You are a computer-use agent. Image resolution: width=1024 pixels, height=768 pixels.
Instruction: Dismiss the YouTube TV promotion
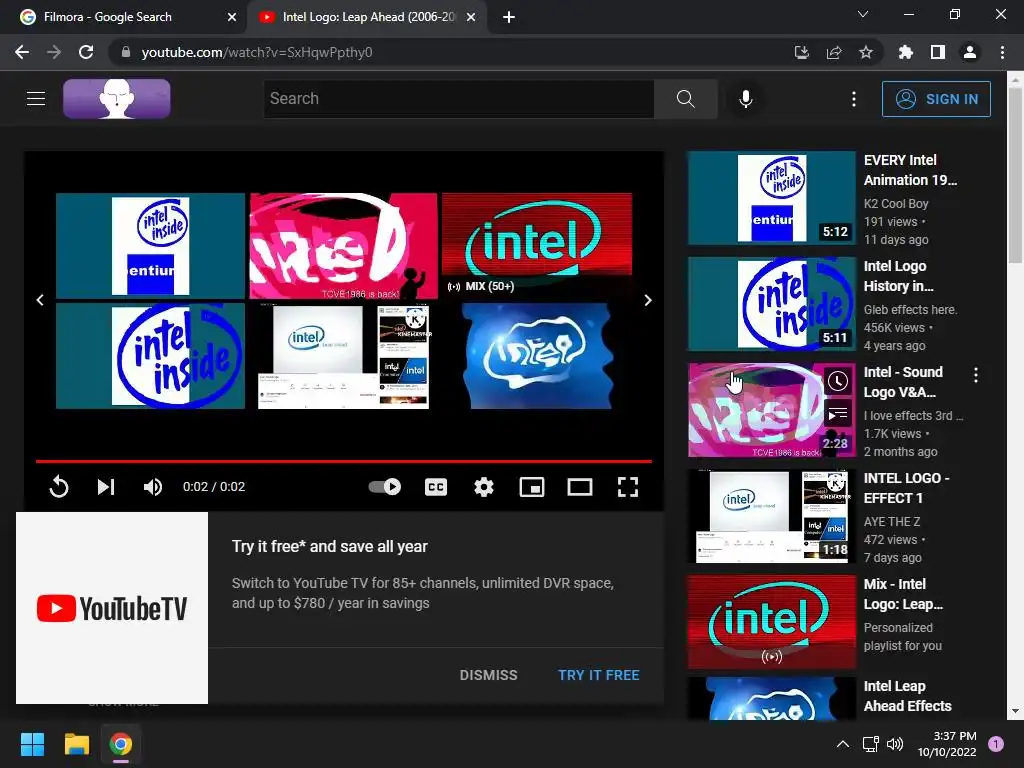click(488, 675)
